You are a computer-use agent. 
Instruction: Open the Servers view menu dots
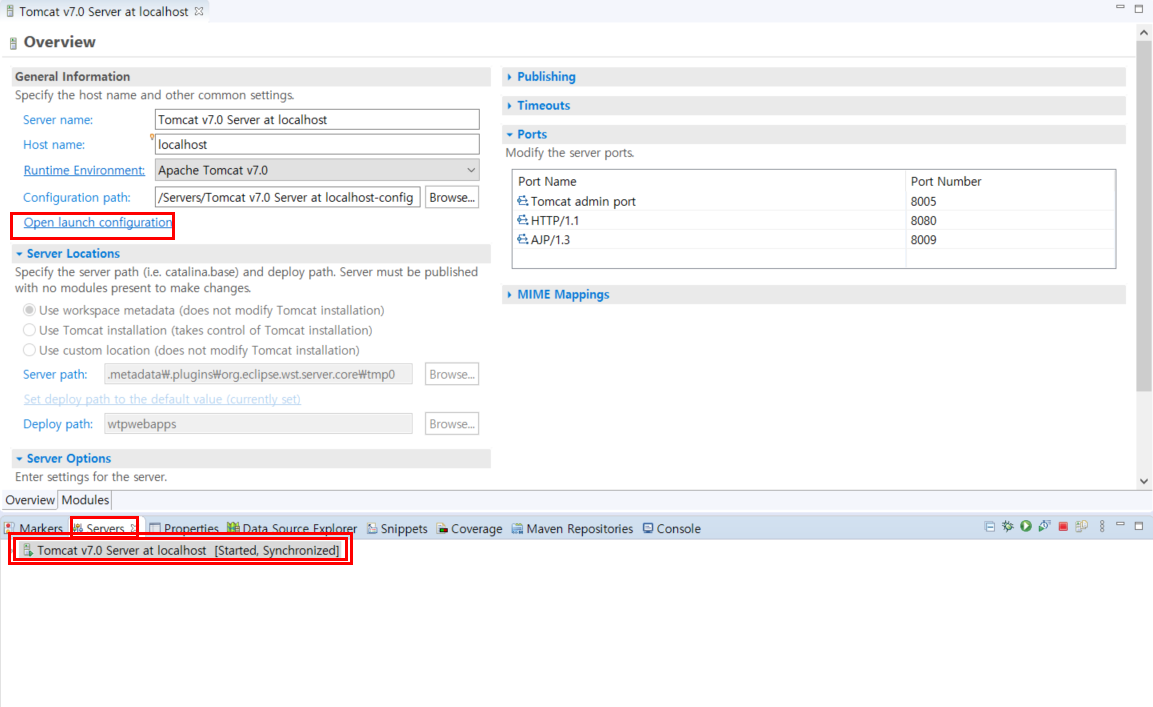(1102, 527)
